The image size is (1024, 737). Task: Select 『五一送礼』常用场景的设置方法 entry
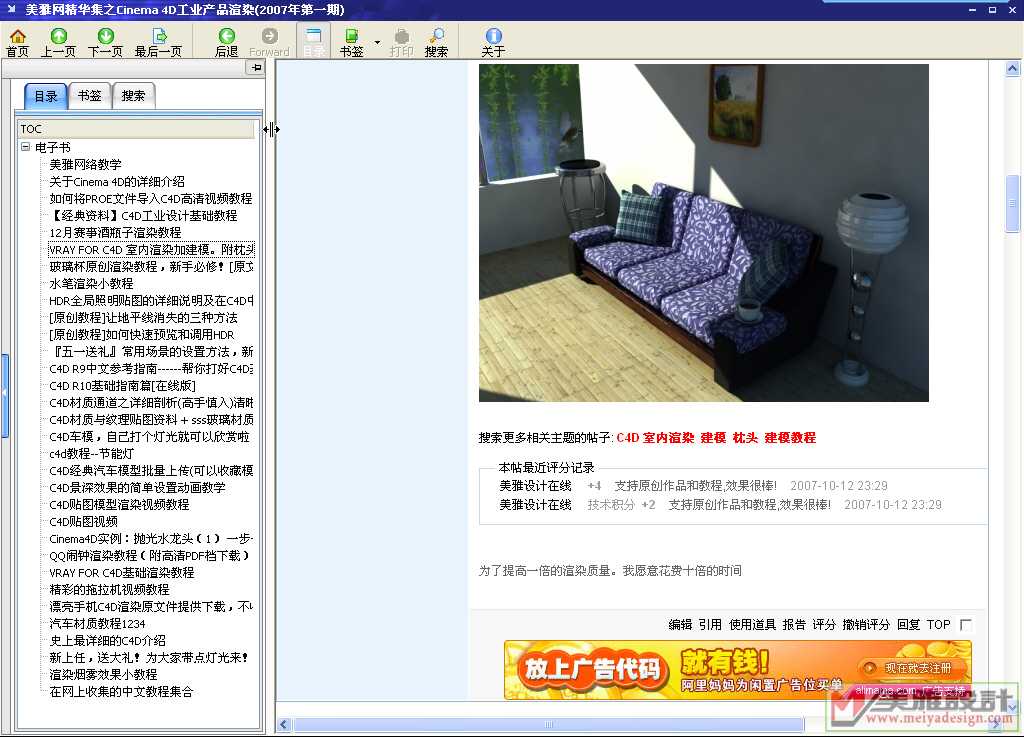[x=152, y=351]
